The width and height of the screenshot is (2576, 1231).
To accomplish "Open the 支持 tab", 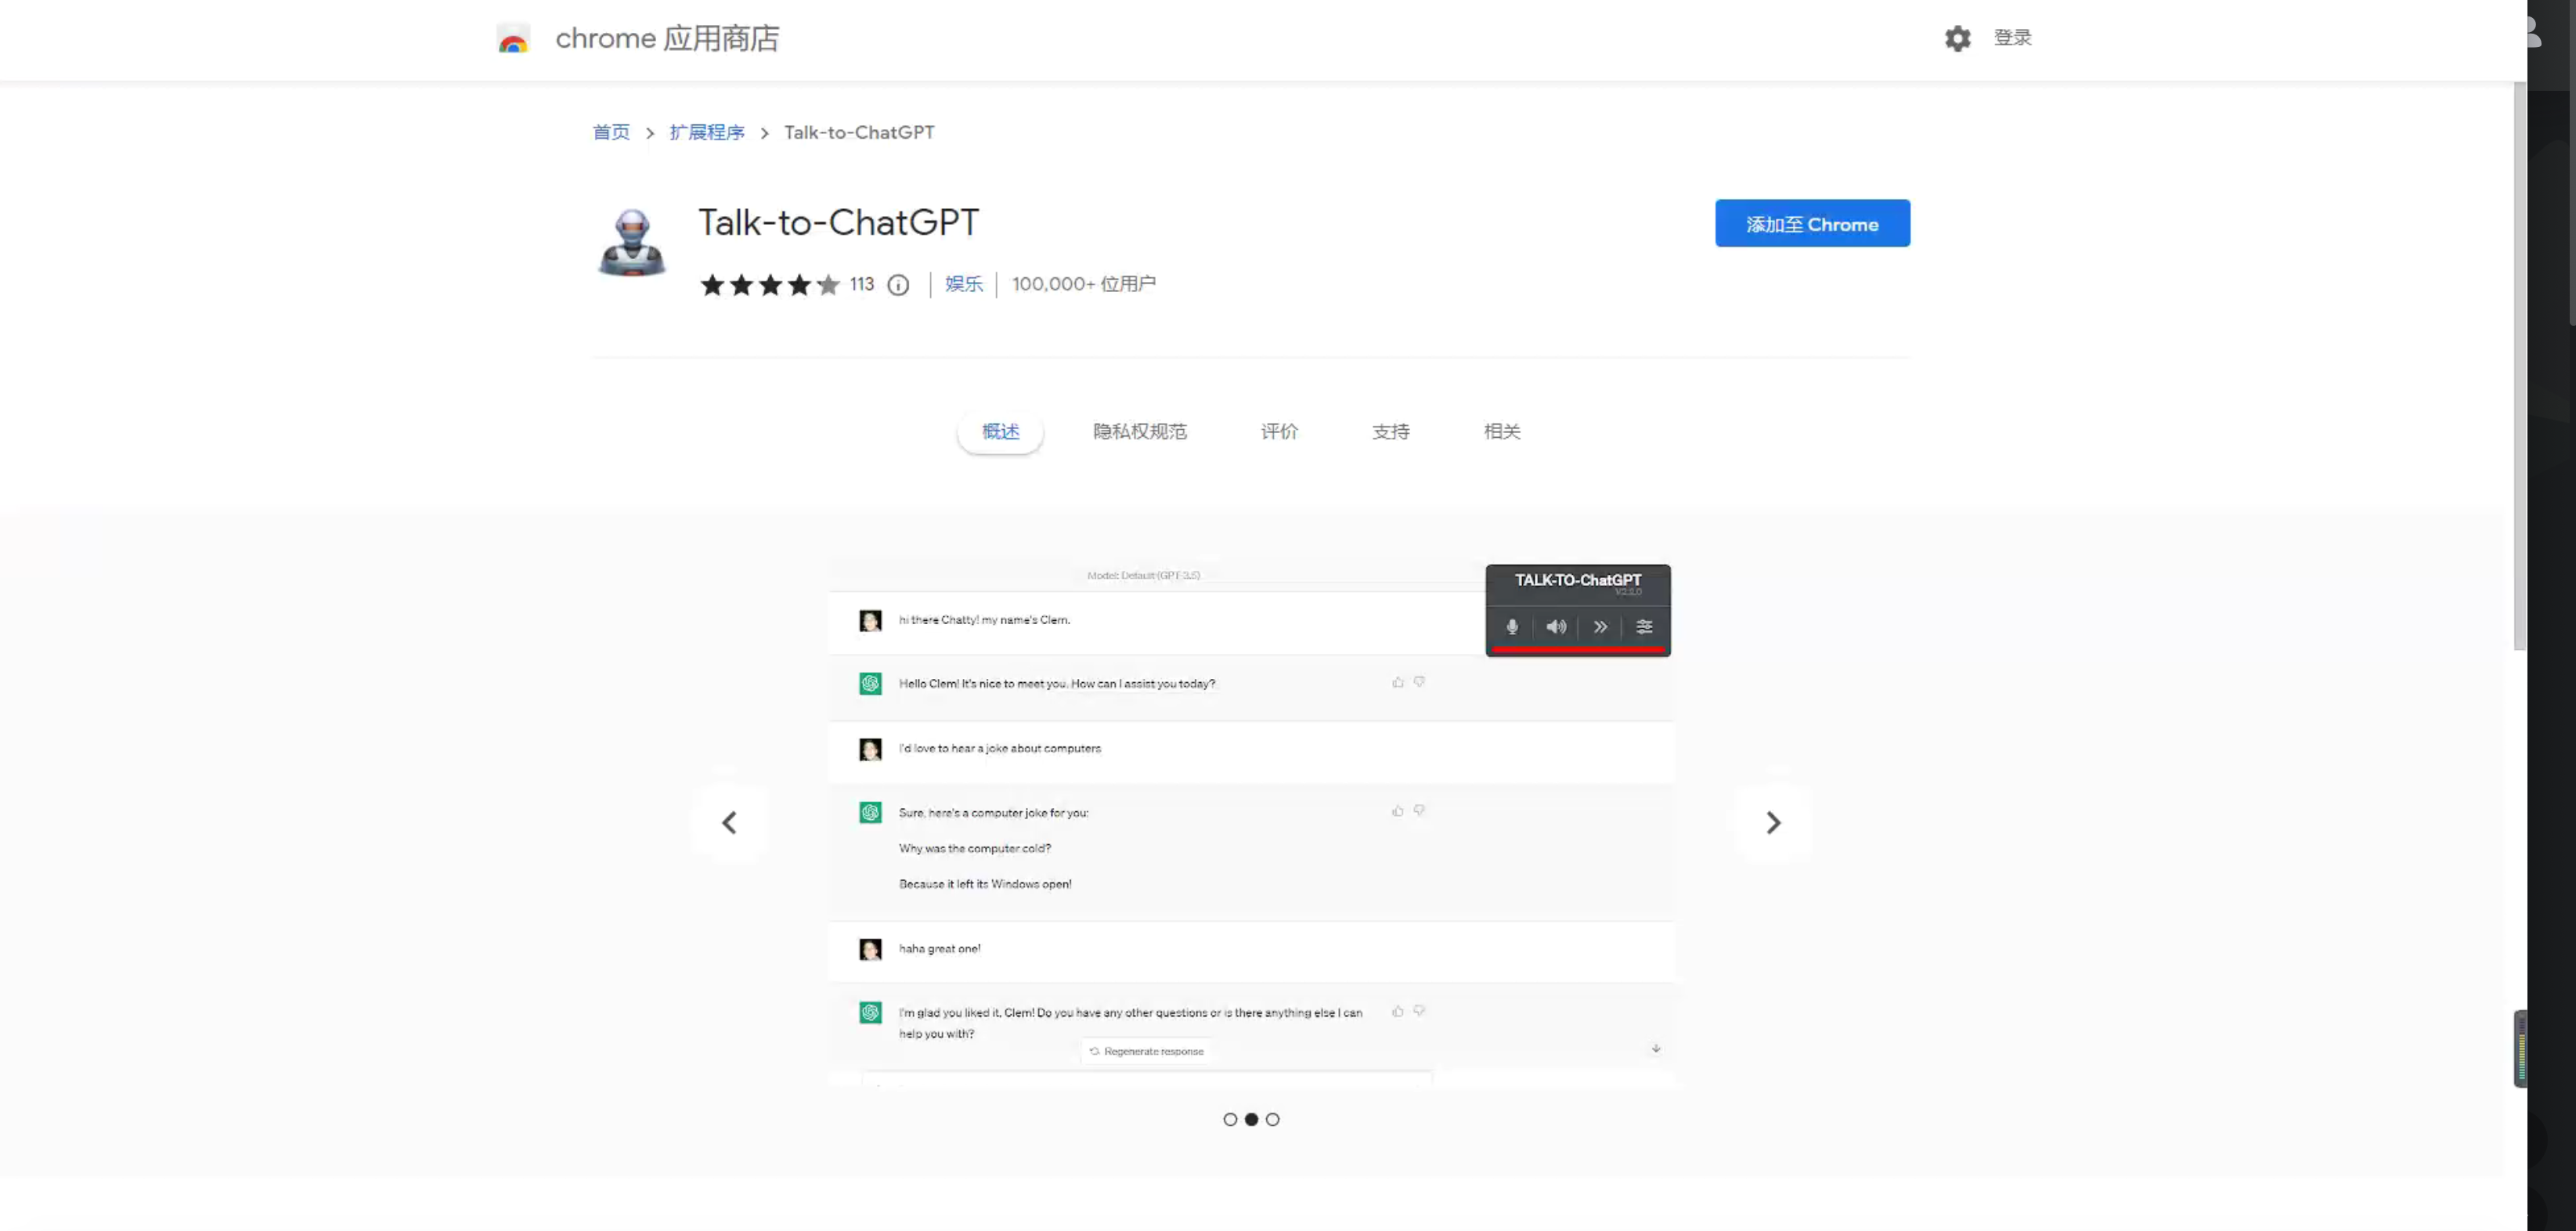I will [x=1390, y=432].
